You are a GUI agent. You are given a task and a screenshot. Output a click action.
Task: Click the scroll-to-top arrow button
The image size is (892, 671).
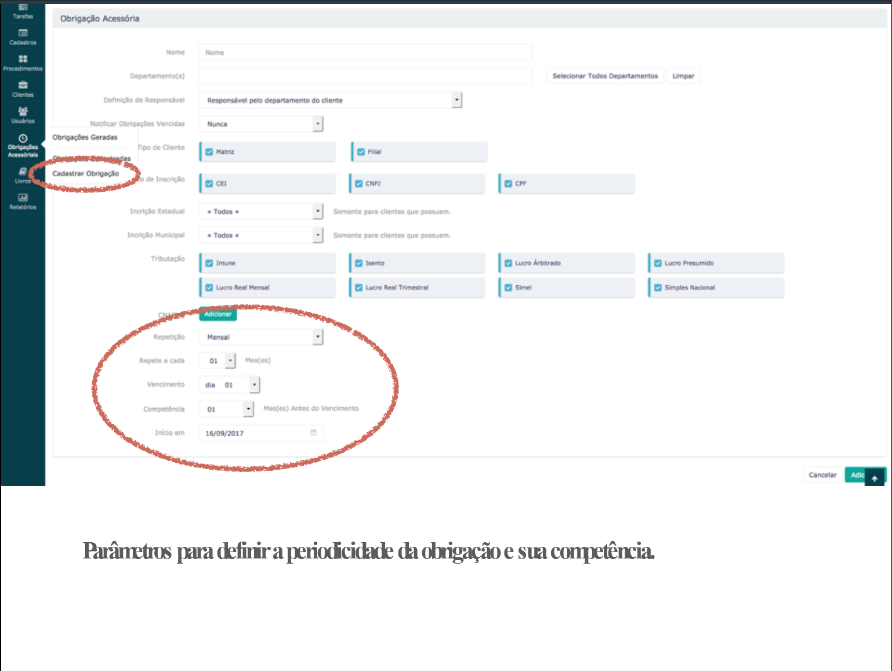pos(874,478)
